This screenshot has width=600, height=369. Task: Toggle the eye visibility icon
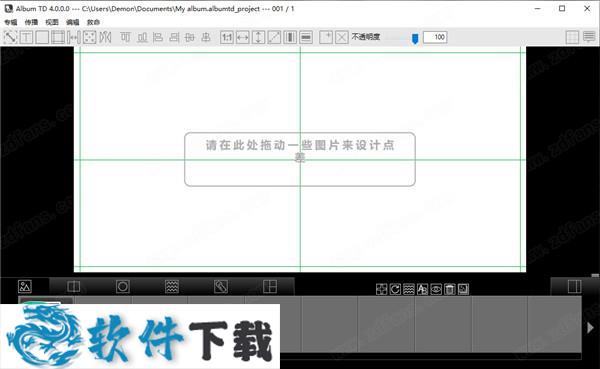[x=436, y=289]
